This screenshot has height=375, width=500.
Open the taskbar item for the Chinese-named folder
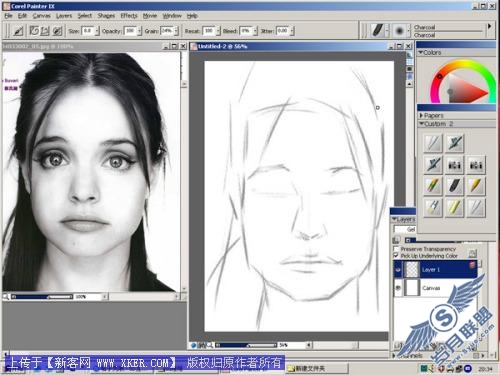[317, 368]
